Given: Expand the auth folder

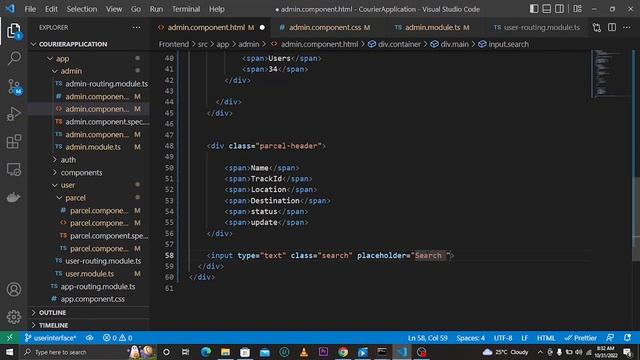Looking at the screenshot, I should tap(89, 160).
